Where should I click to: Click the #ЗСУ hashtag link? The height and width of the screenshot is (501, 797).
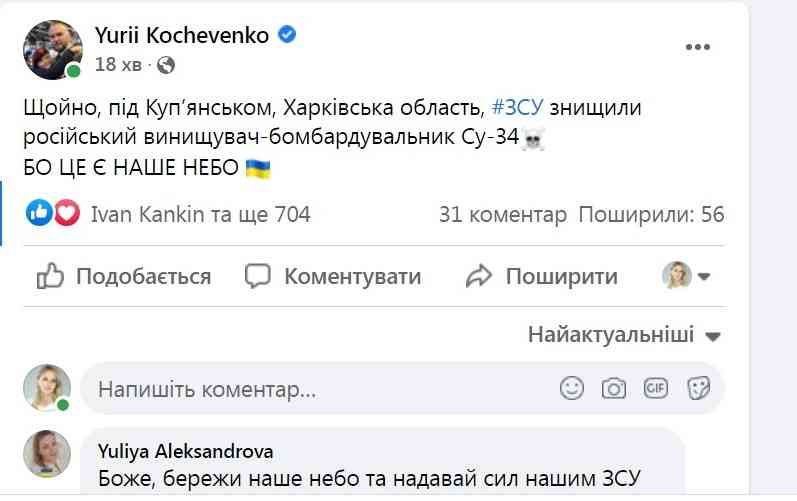tap(518, 109)
